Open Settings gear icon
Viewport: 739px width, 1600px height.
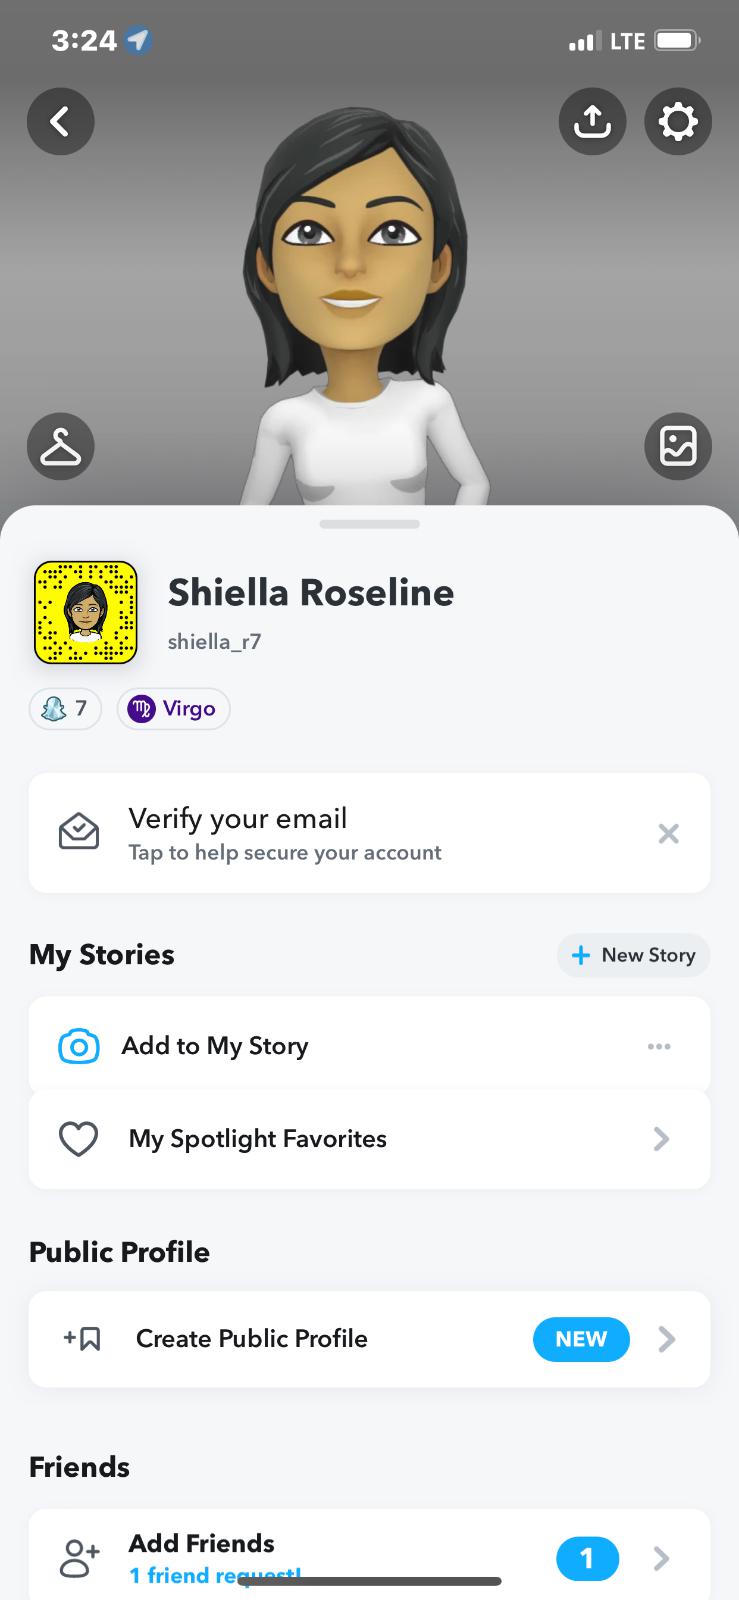coord(678,122)
